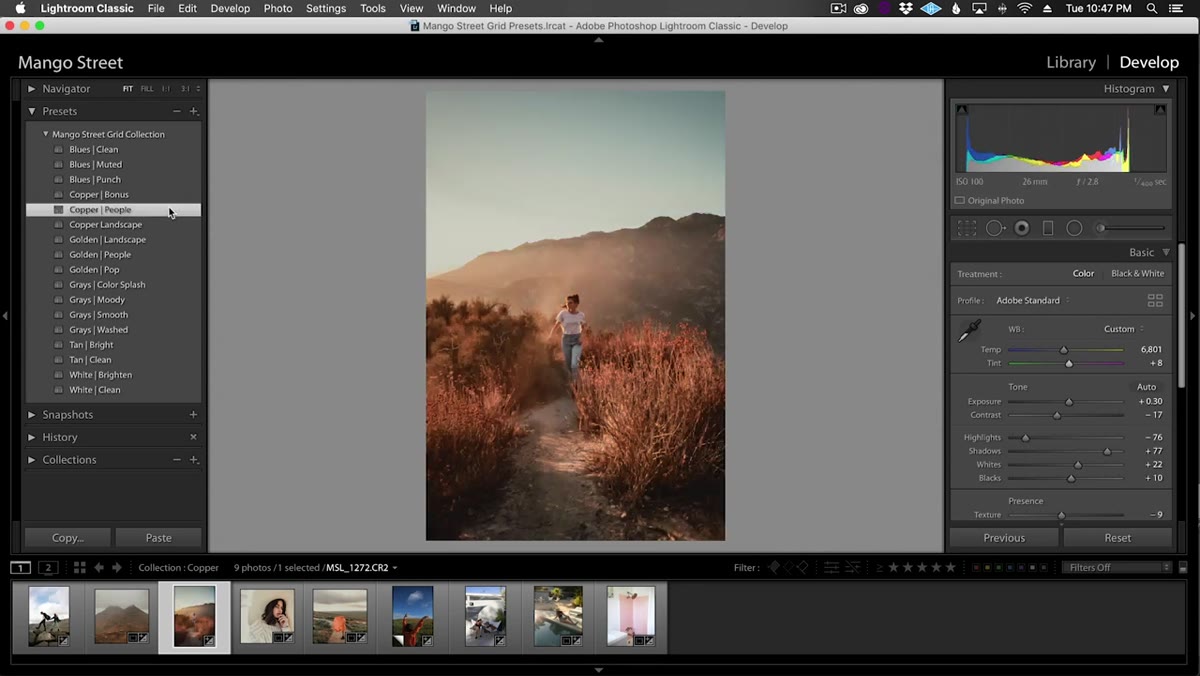
Task: Select the Spot Removal tool
Action: [995, 228]
